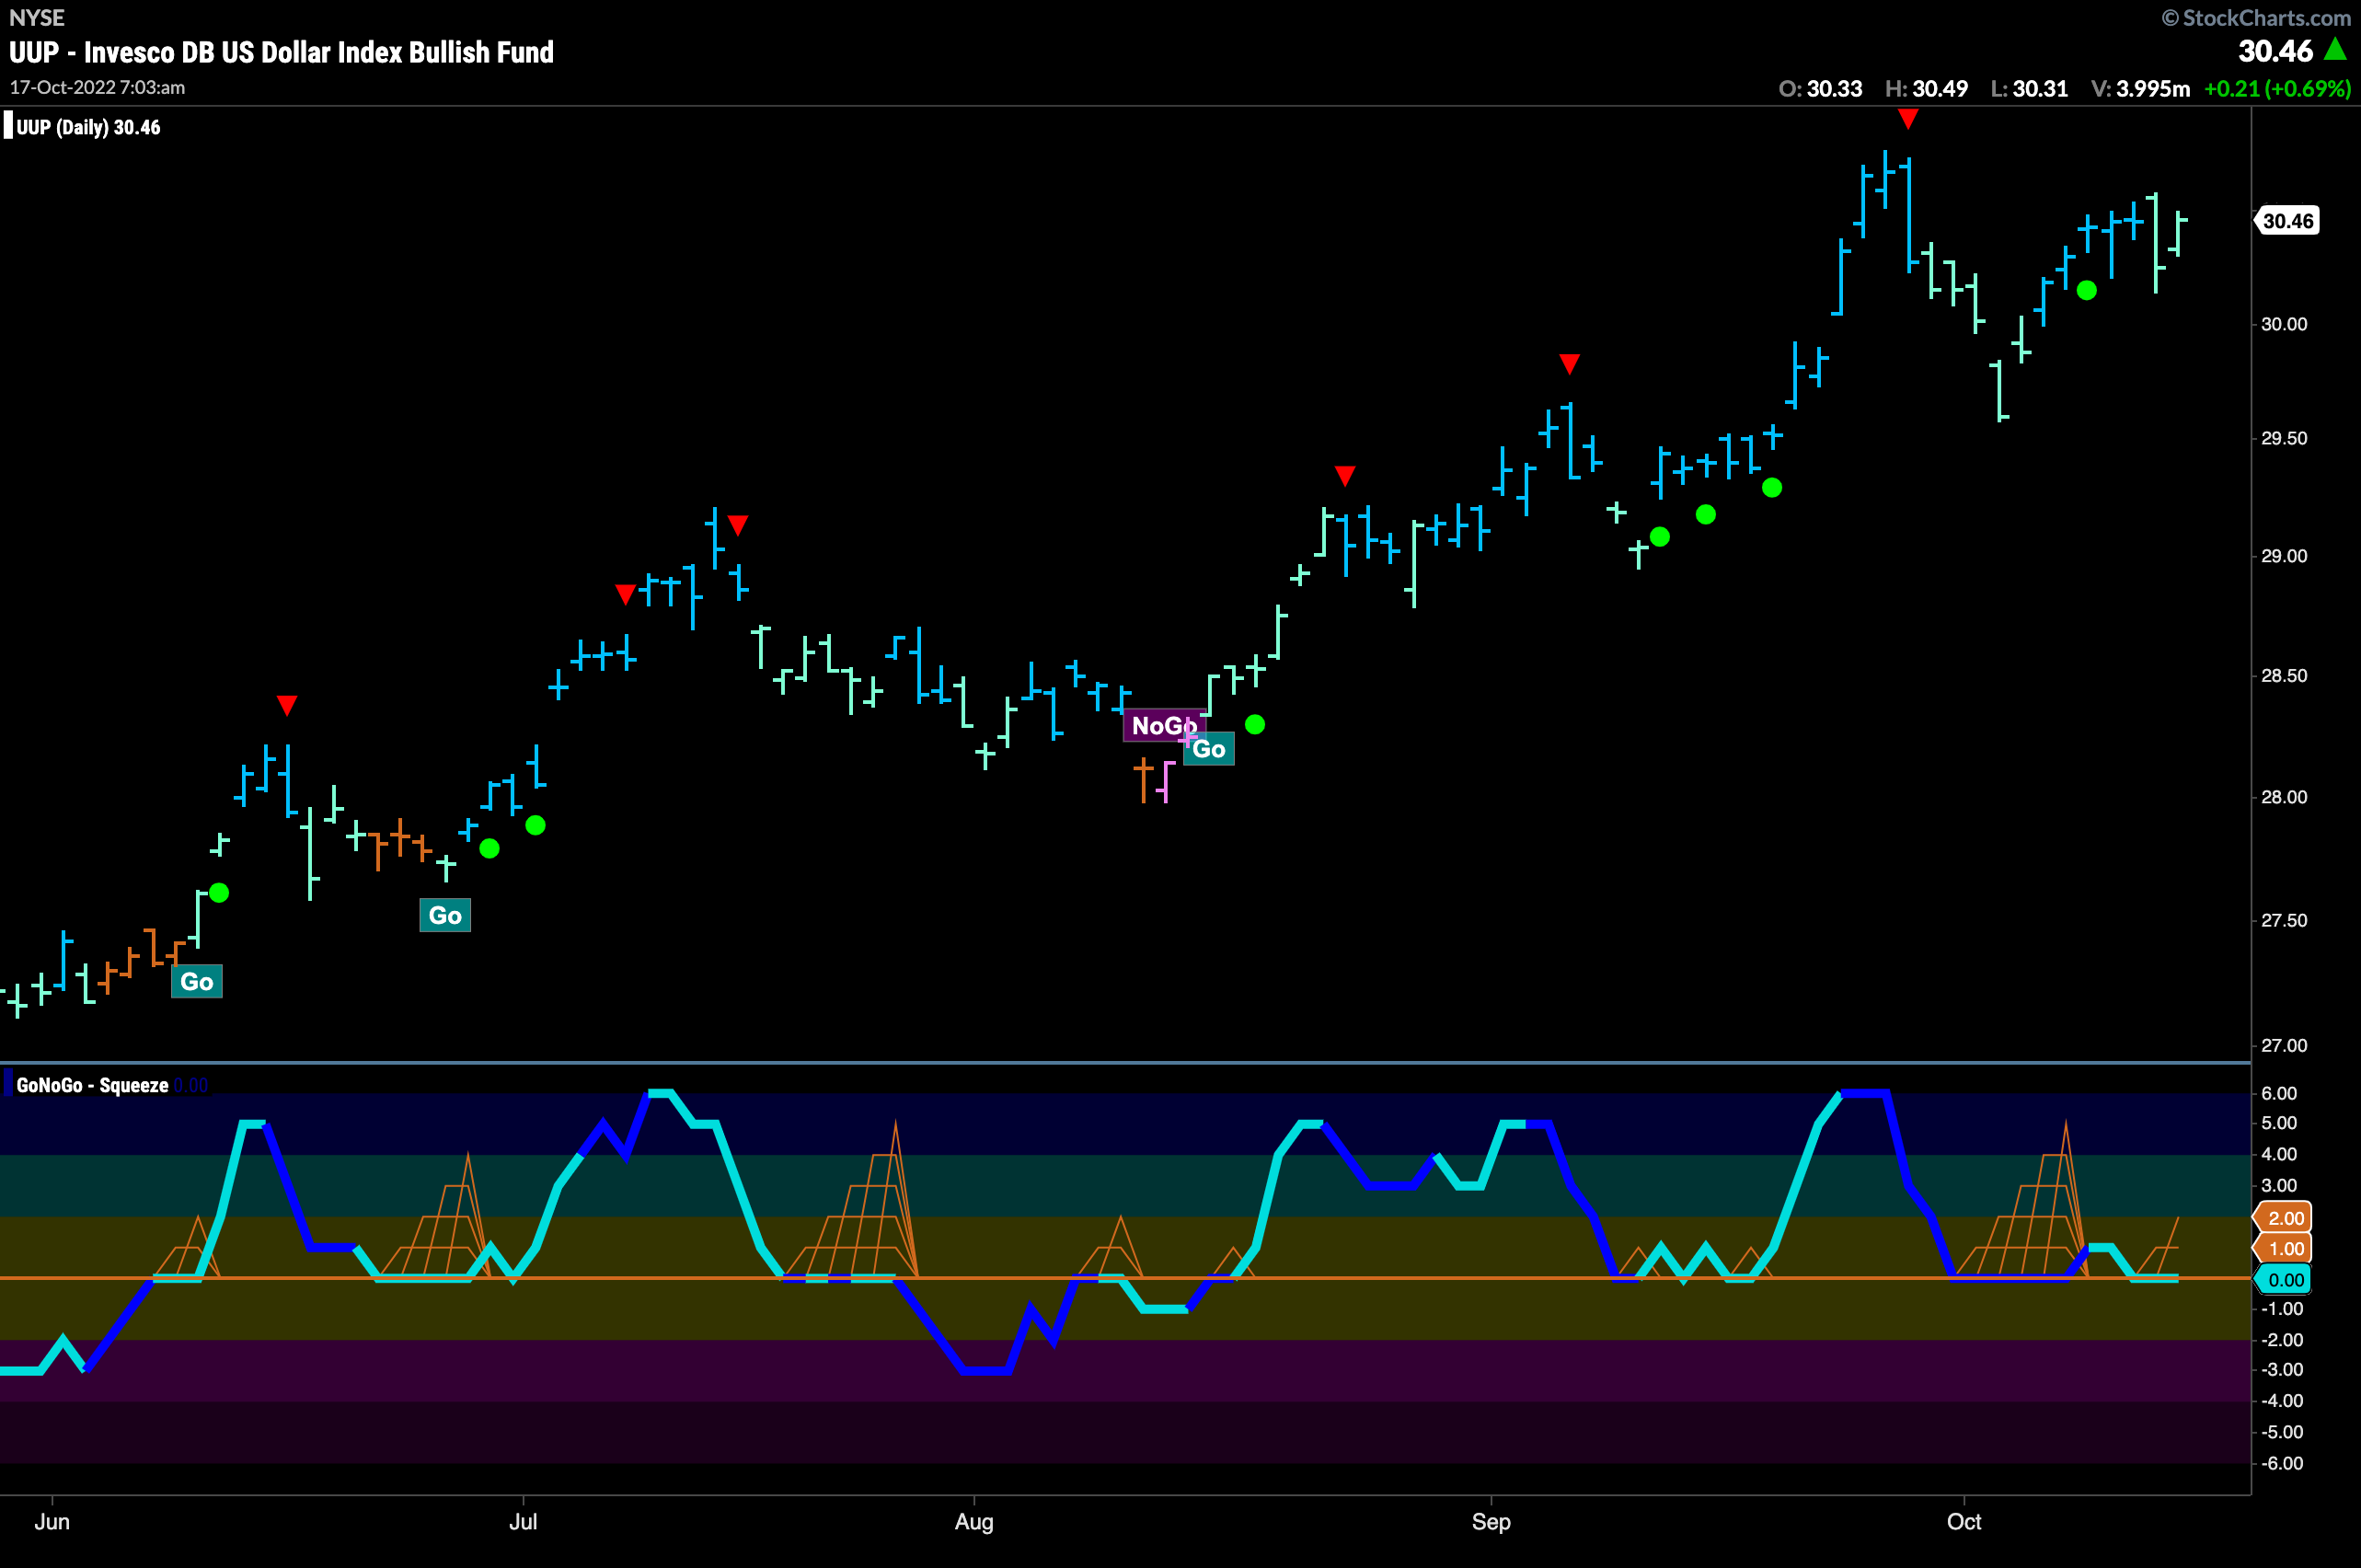Click the higher of the two late-June green dots
Screen dimensions: 2361x1568
click(536, 826)
